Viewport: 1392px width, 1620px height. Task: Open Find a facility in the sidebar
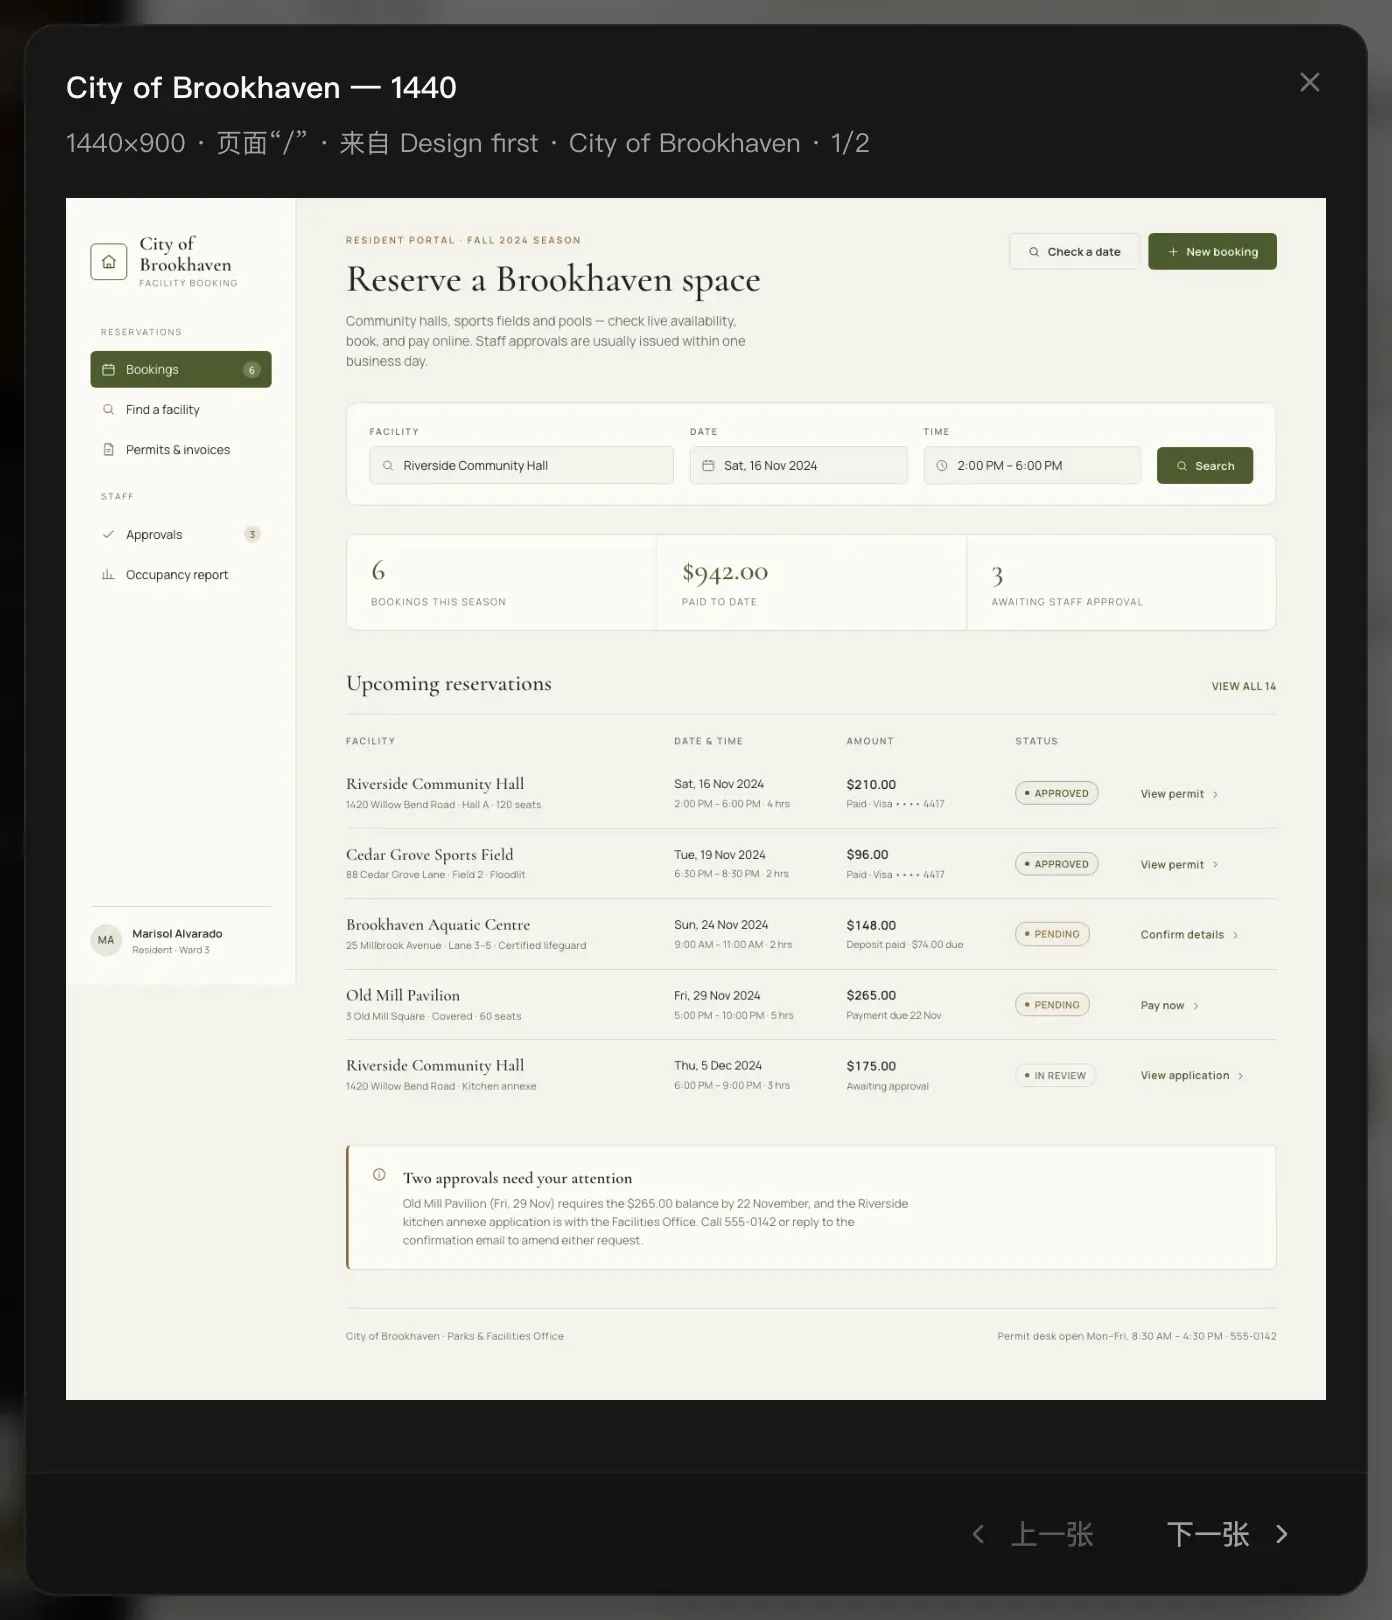(181, 410)
